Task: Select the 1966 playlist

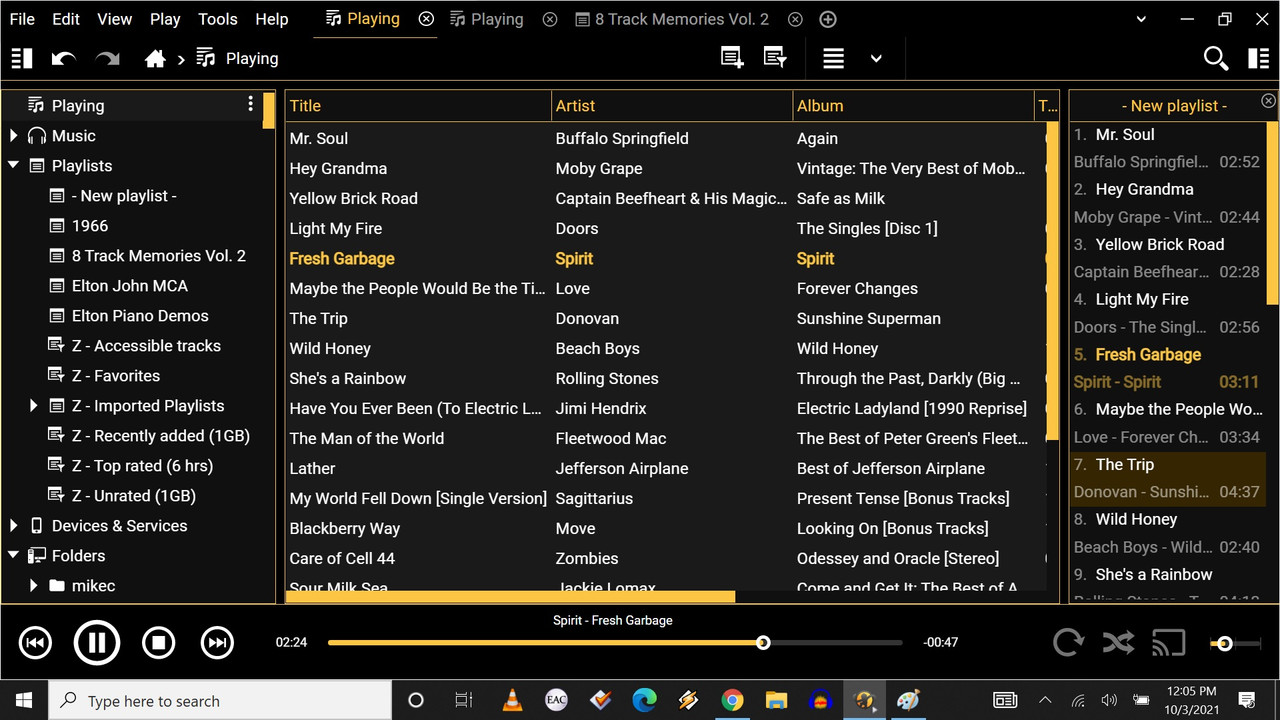Action: point(90,226)
